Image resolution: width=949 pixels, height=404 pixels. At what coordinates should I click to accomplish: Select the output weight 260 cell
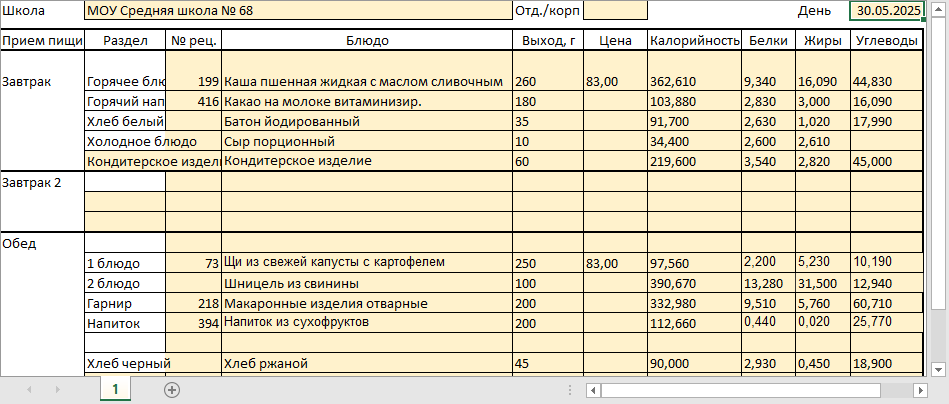(x=548, y=71)
